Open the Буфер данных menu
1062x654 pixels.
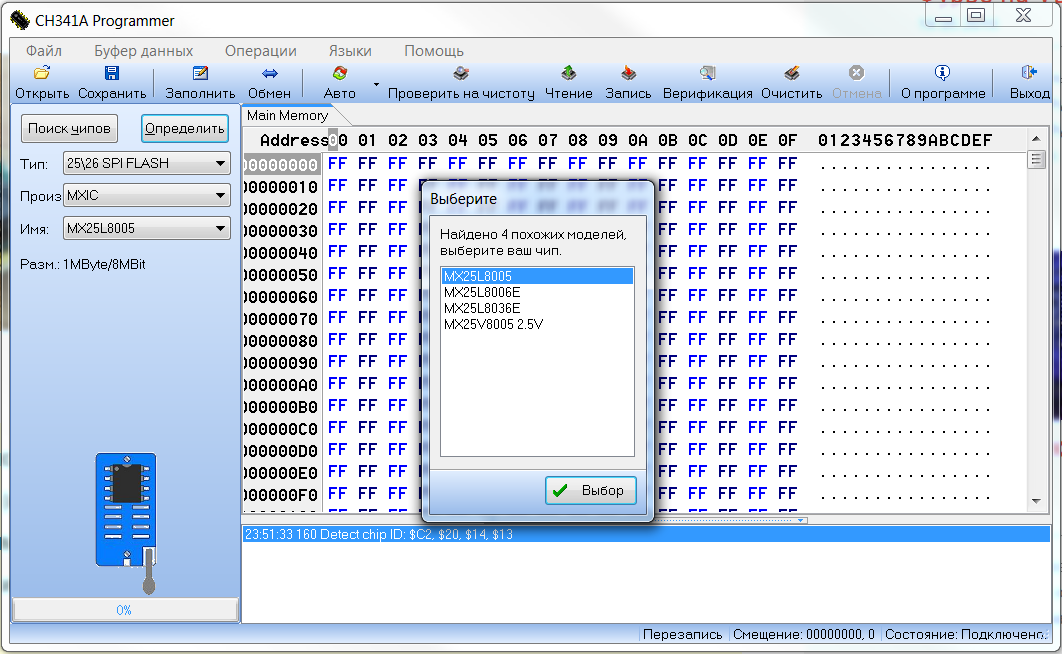(x=144, y=51)
